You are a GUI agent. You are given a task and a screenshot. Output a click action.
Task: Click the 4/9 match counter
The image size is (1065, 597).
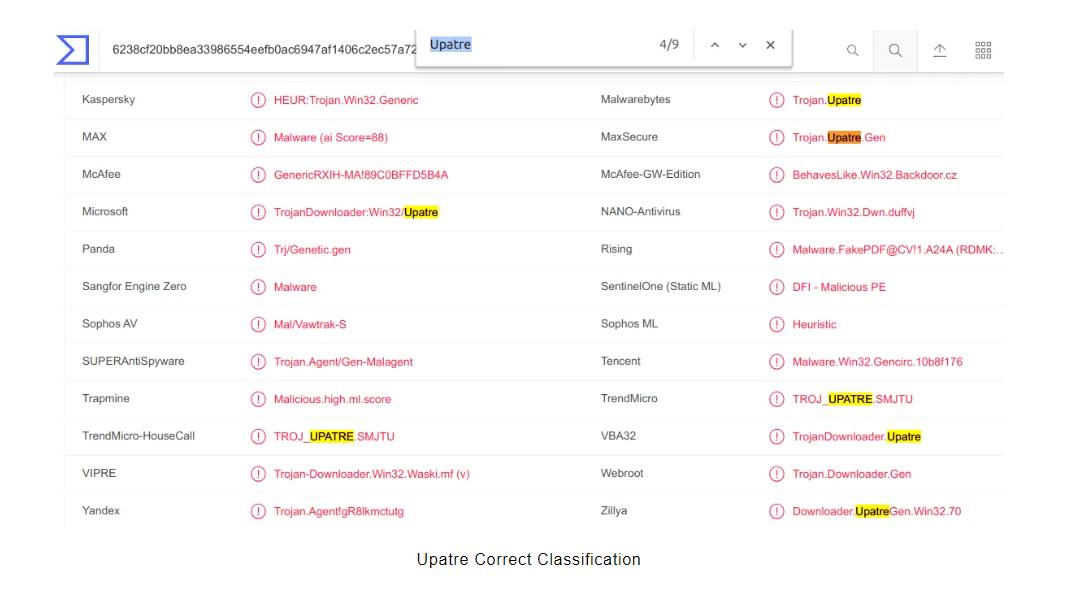point(669,44)
